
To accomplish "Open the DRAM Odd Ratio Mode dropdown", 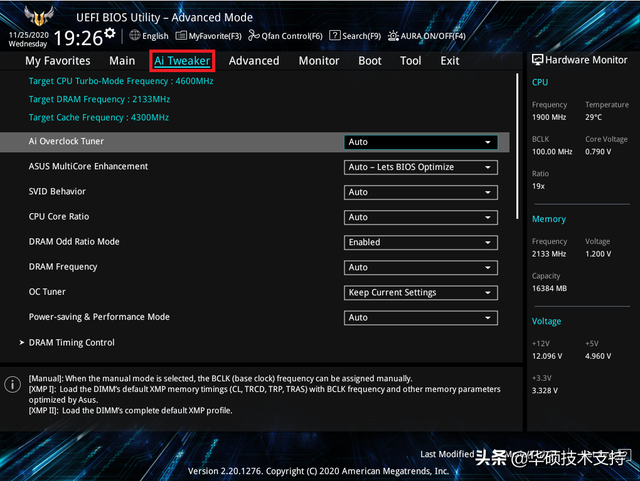I will [421, 243].
